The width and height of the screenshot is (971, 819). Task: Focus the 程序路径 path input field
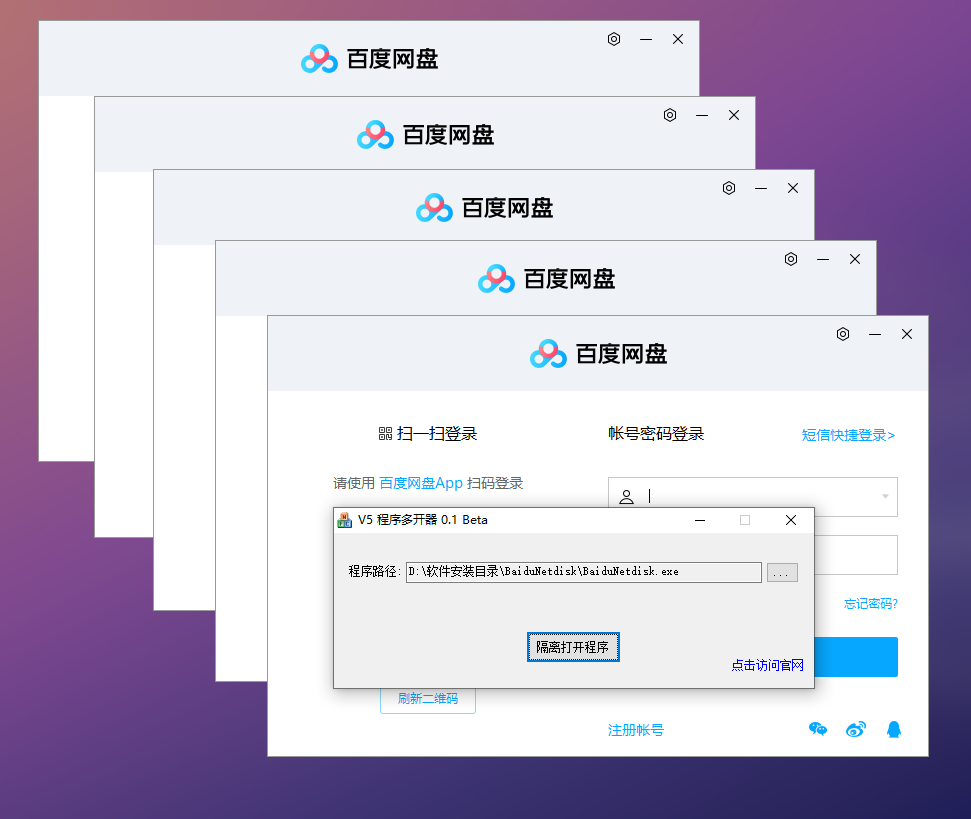[583, 572]
